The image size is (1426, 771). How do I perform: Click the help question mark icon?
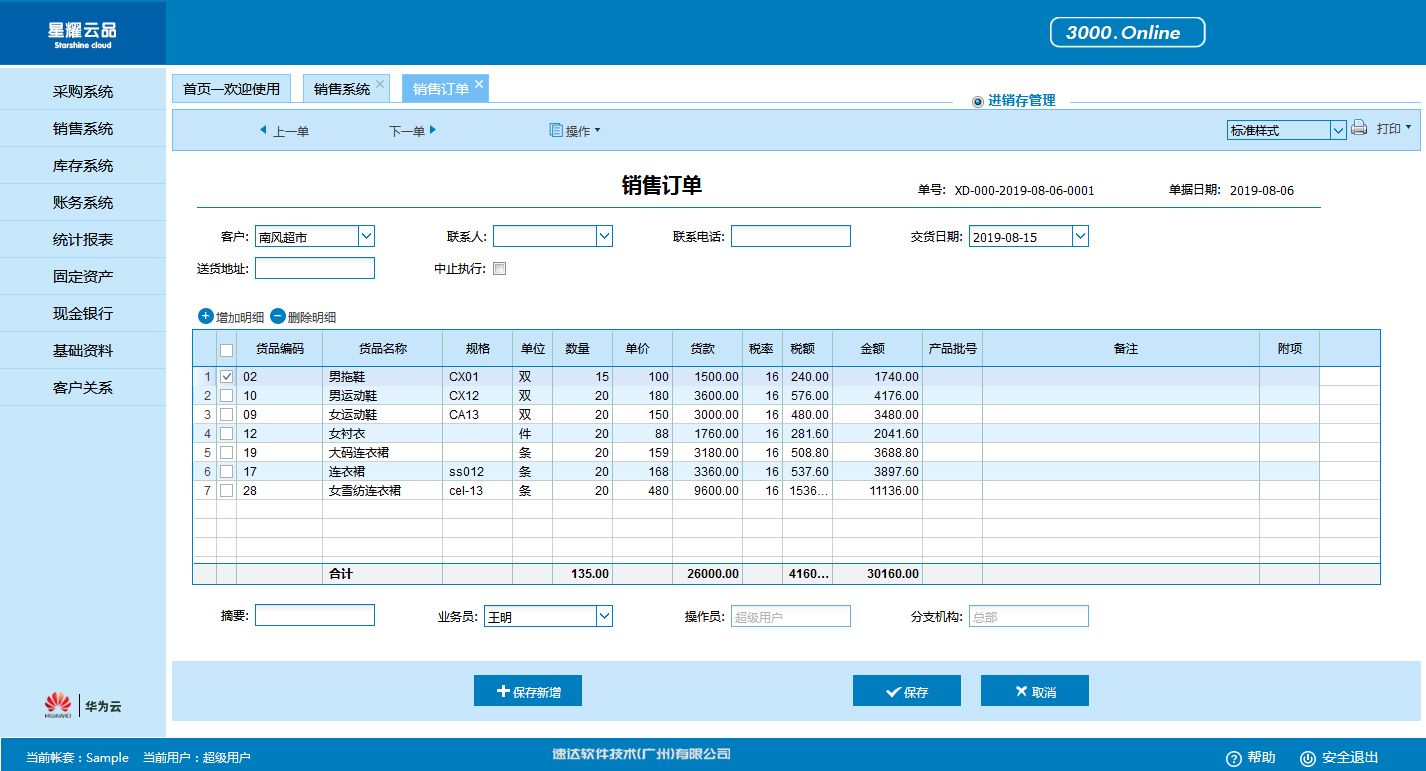click(x=1233, y=758)
